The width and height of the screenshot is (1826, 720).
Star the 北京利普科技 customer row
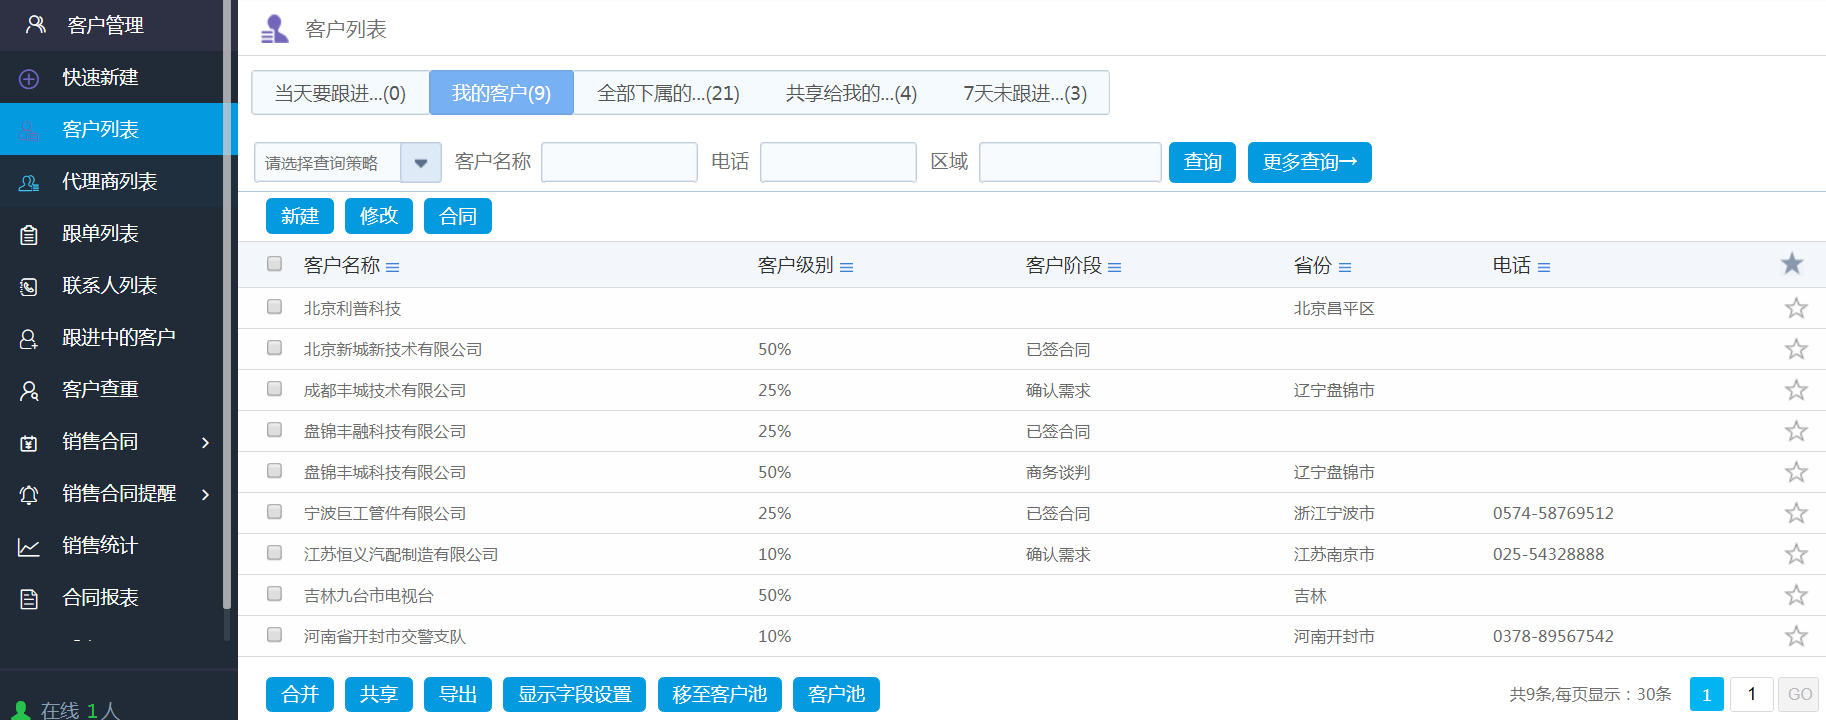coord(1795,308)
